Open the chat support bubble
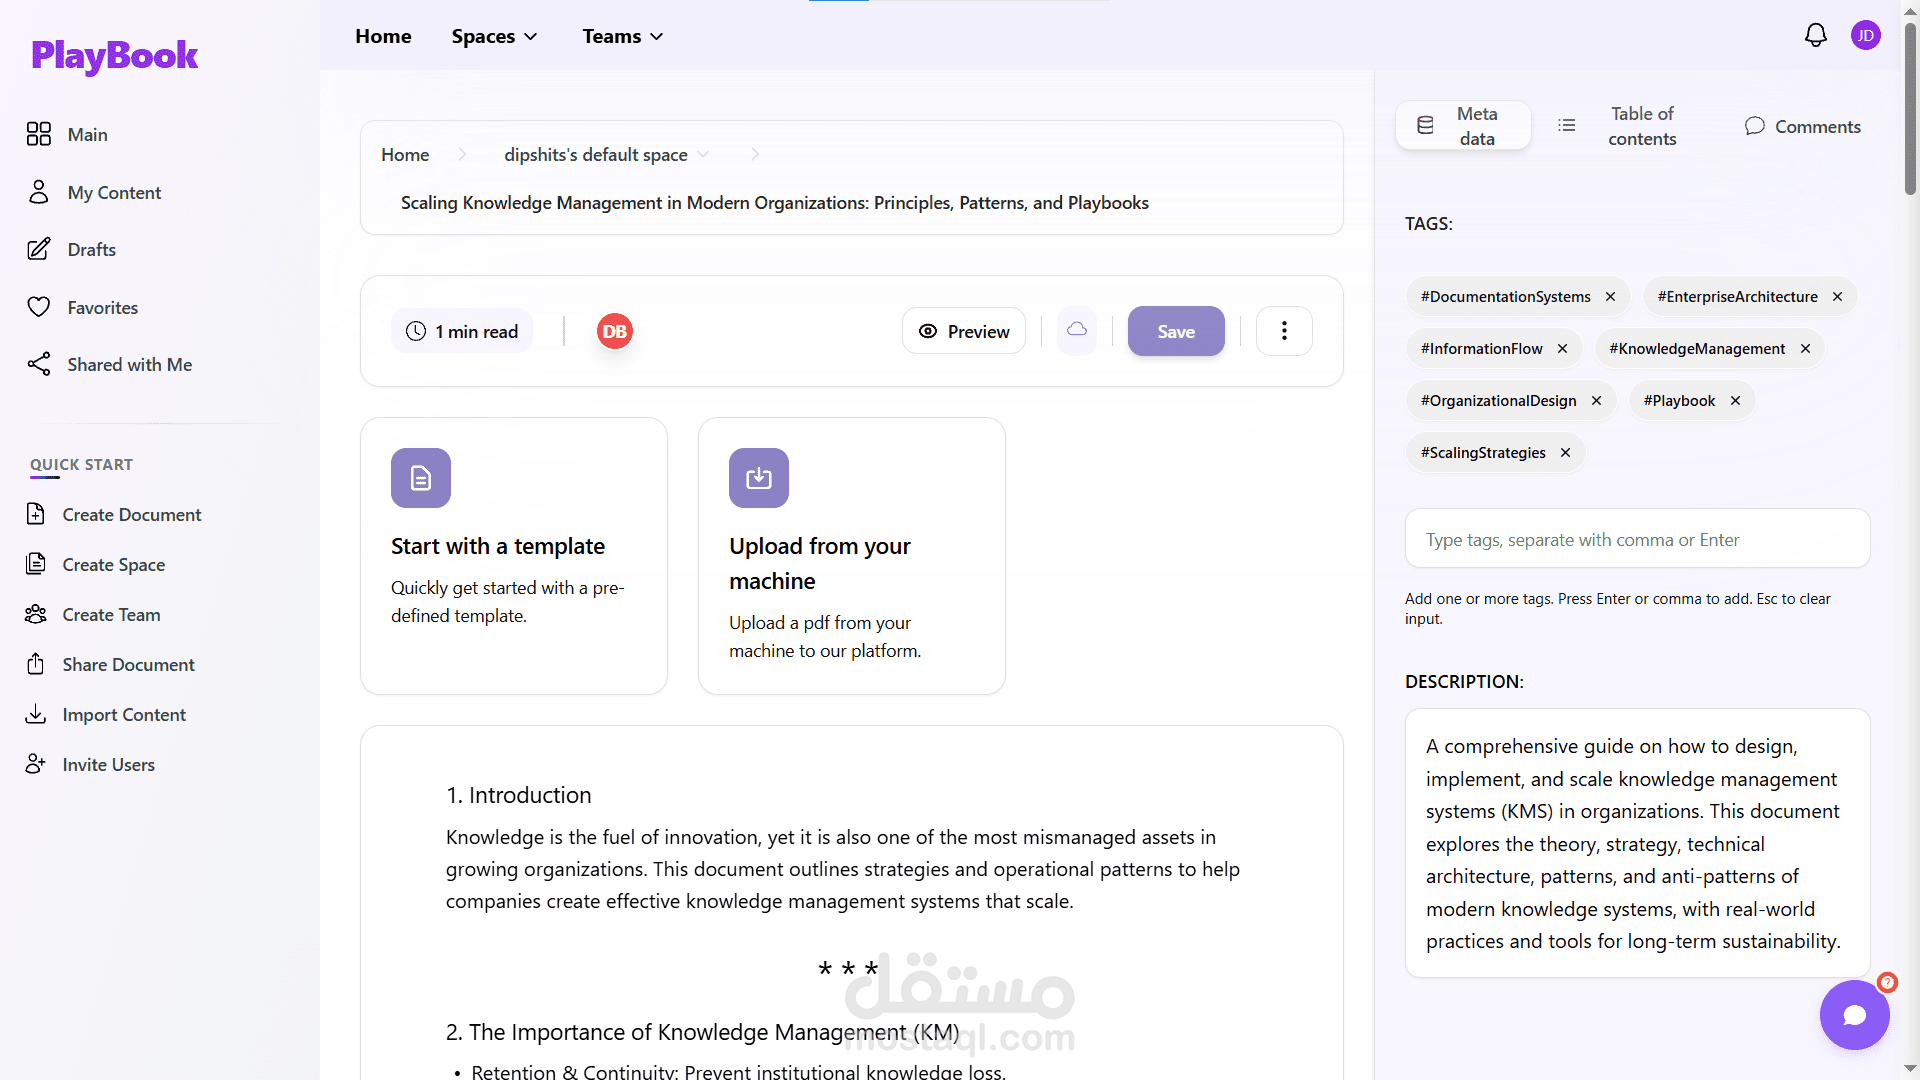Image resolution: width=1920 pixels, height=1080 pixels. pyautogui.click(x=1854, y=1015)
